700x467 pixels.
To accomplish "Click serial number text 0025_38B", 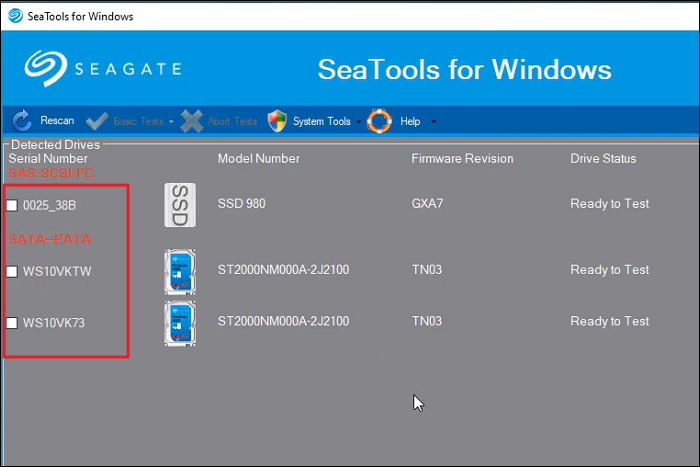I will coord(50,205).
